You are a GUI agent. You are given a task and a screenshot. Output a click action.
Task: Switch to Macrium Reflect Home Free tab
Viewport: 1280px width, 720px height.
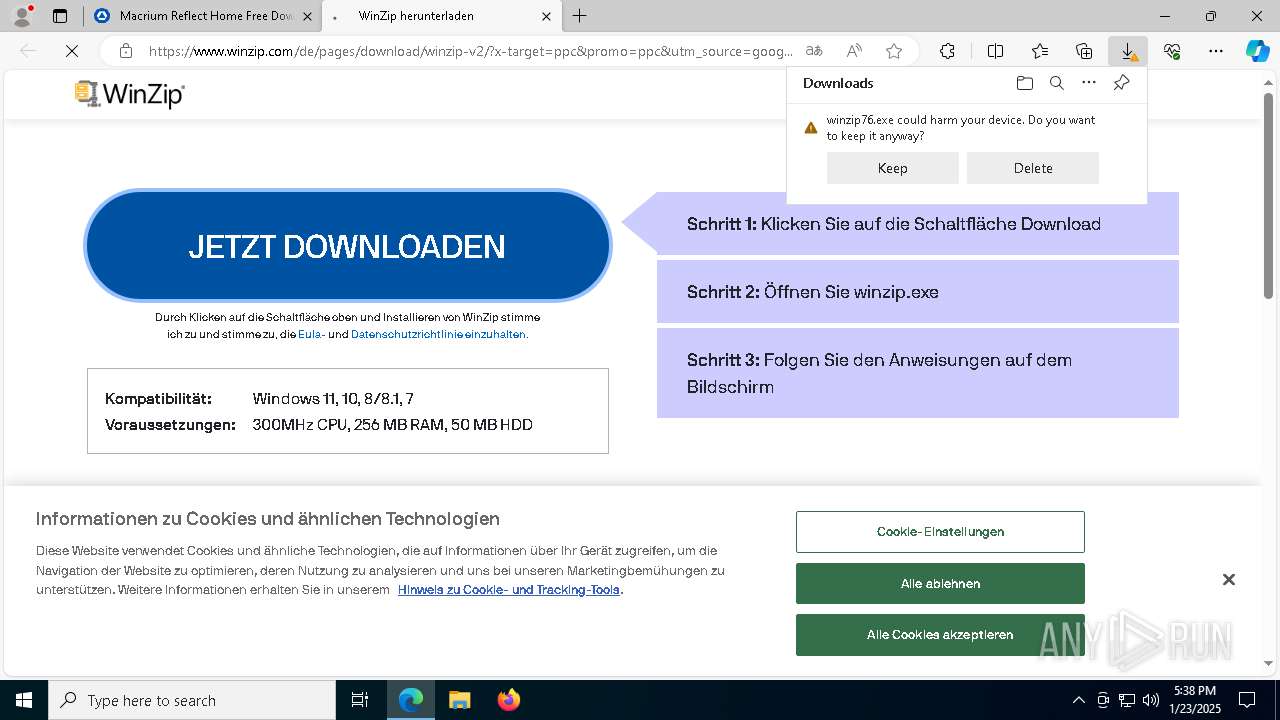click(202, 16)
